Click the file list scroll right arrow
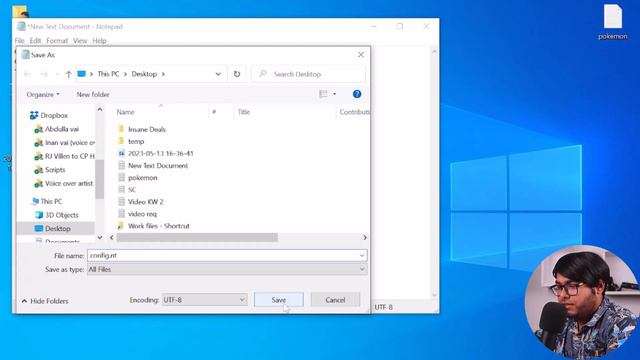Viewport: 640px width, 360px height. [x=364, y=237]
